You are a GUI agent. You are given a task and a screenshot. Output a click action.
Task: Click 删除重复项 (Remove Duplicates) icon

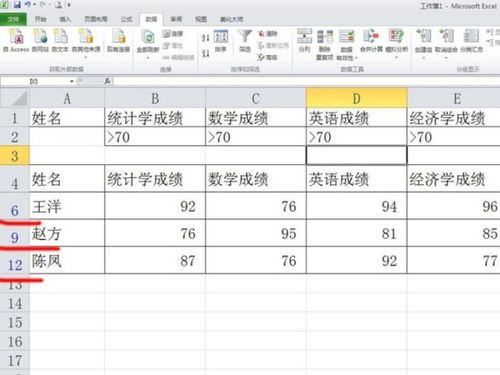(x=325, y=44)
